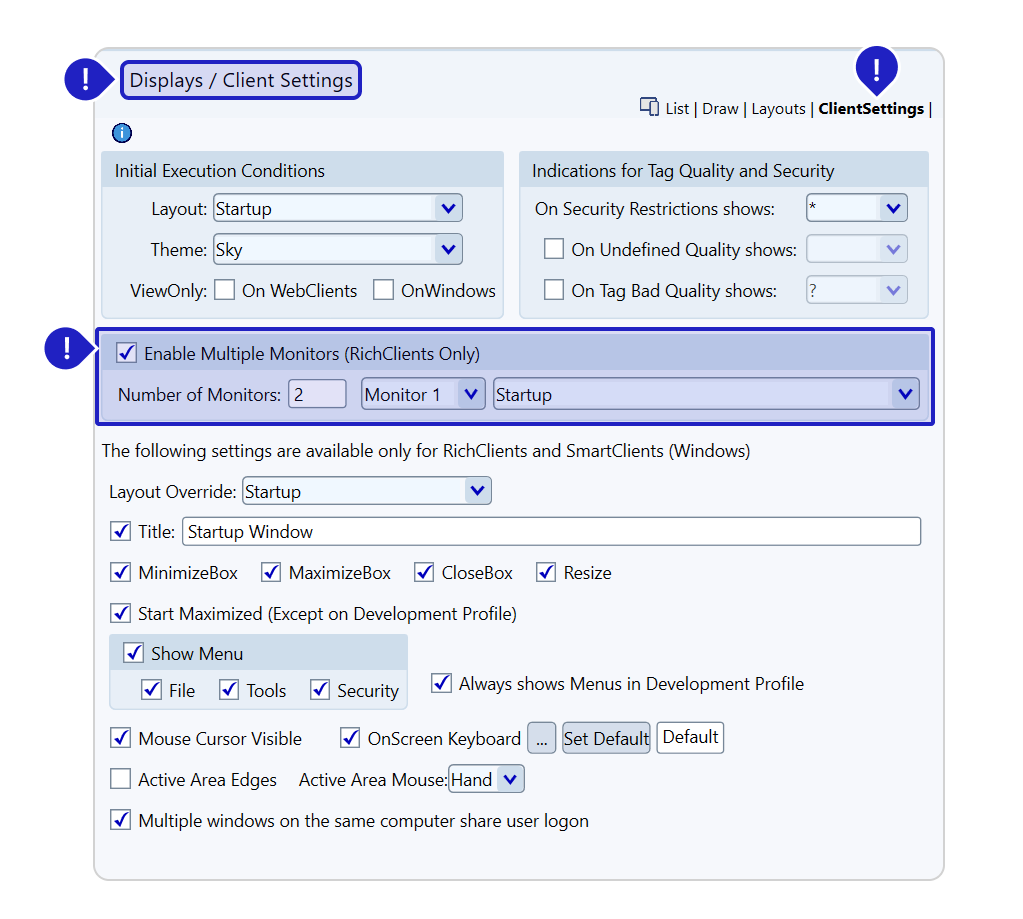Enable the Active Area Edges checkbox
Screen dimensions: 1023x919
tap(121, 779)
